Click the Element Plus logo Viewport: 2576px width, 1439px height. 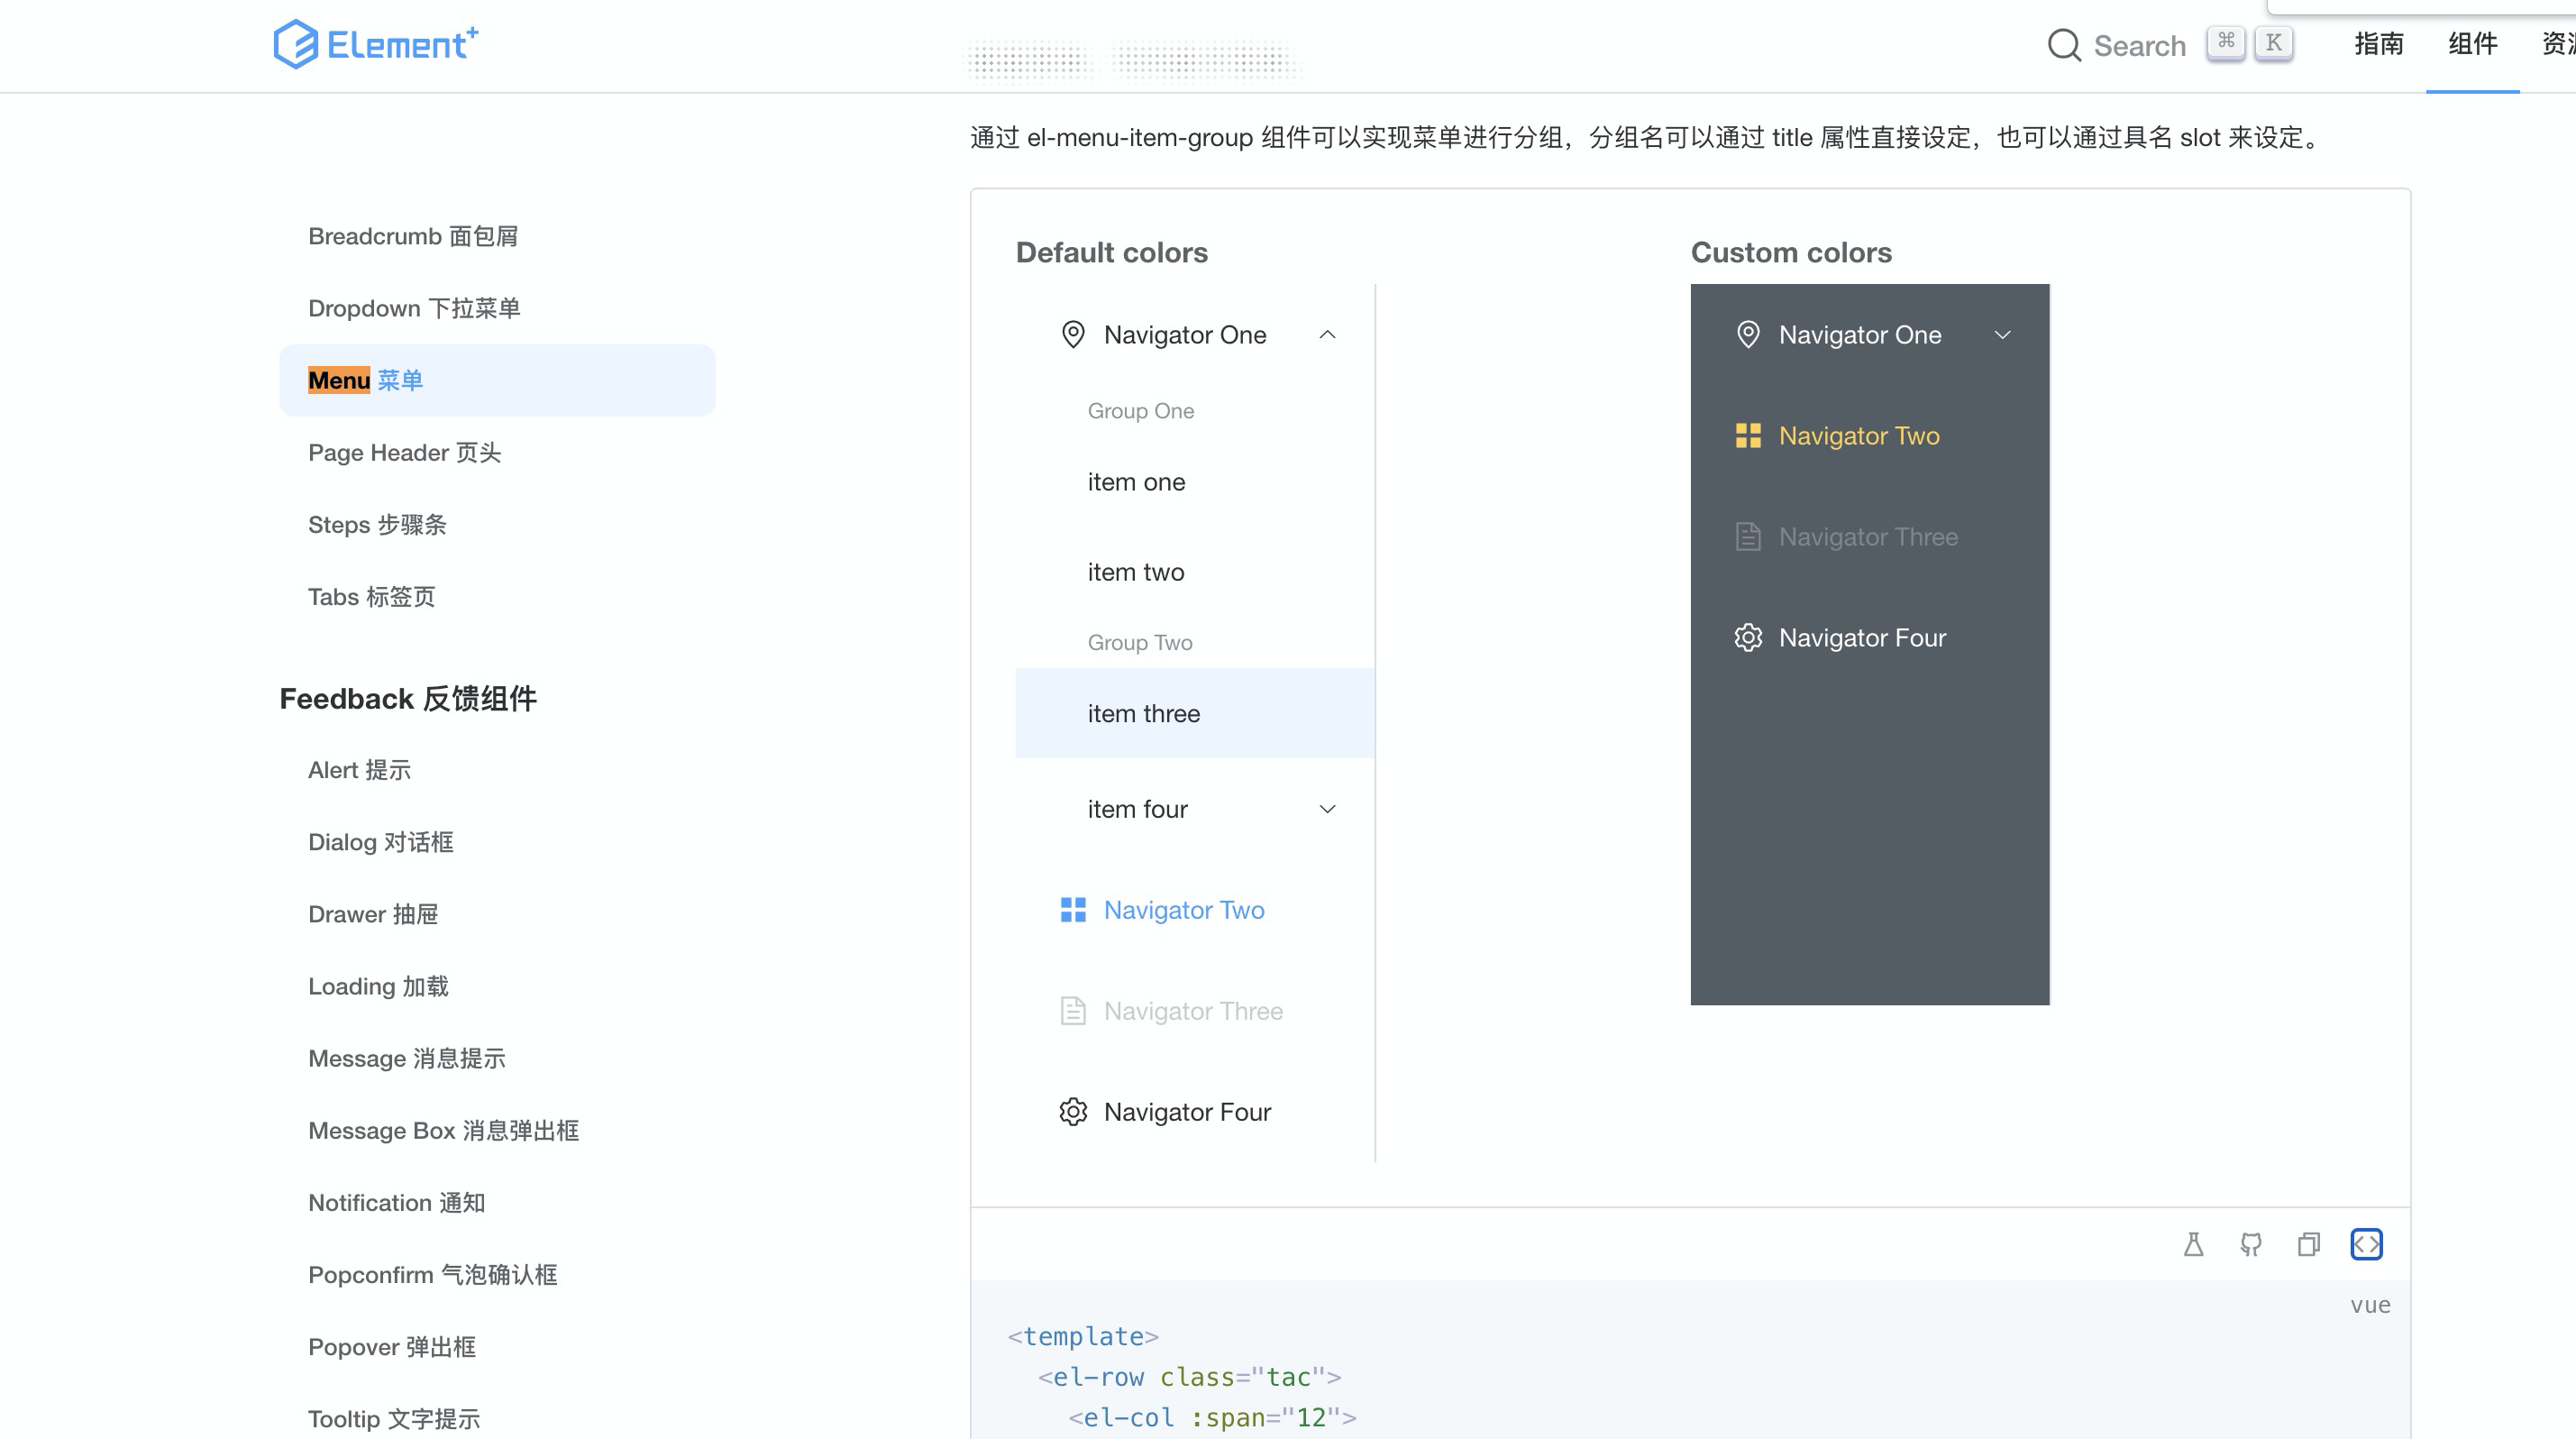376,44
